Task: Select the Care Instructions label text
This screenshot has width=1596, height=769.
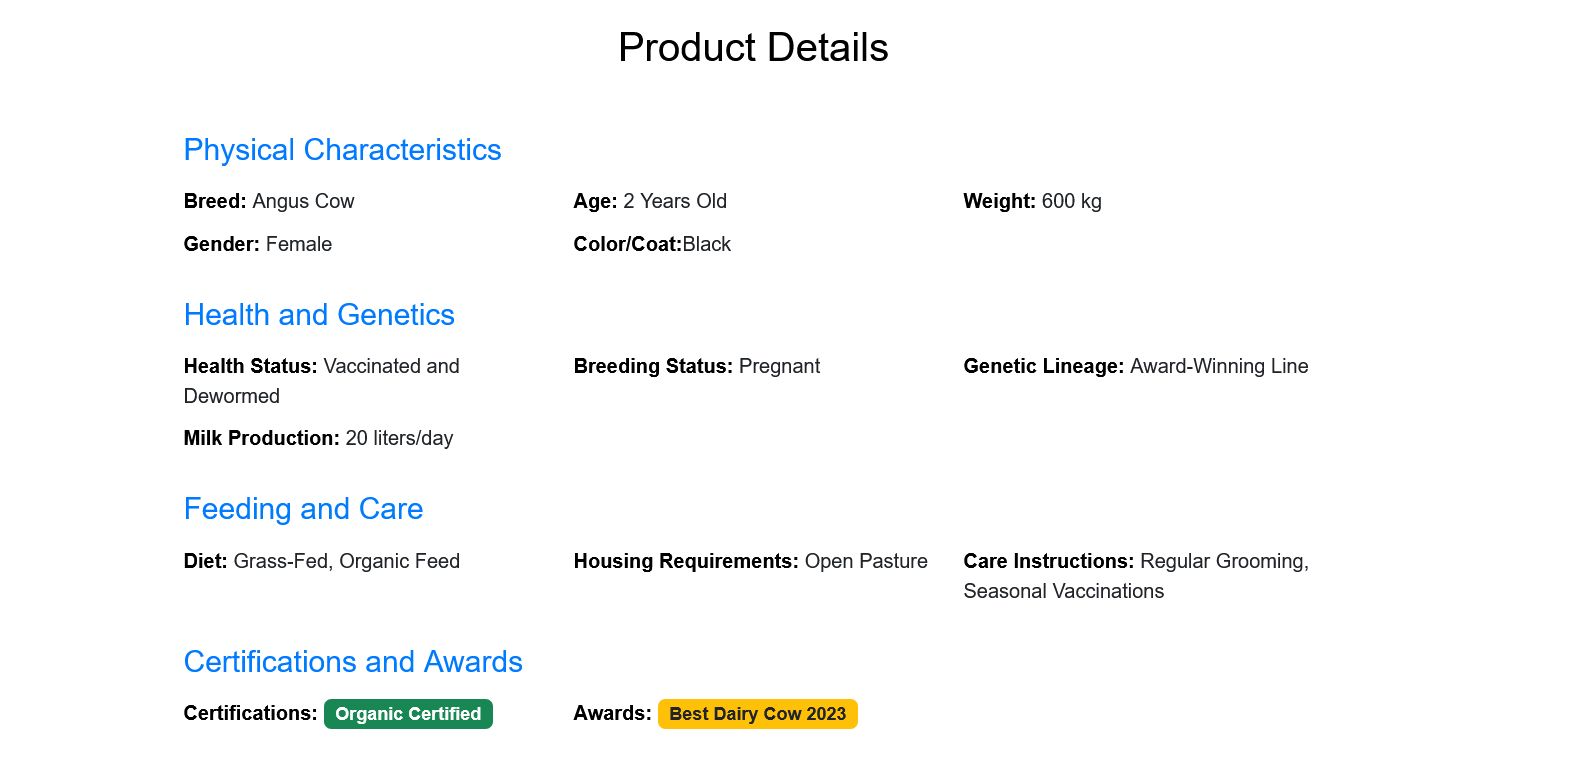Action: click(1048, 561)
